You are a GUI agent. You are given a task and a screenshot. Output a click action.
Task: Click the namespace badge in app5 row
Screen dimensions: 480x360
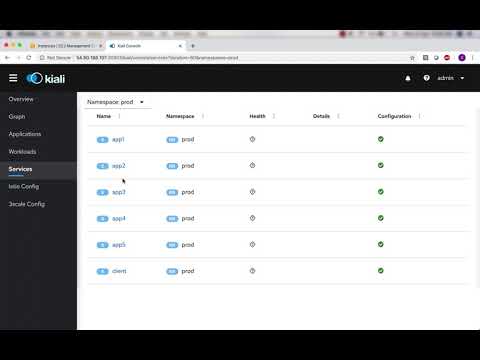172,245
